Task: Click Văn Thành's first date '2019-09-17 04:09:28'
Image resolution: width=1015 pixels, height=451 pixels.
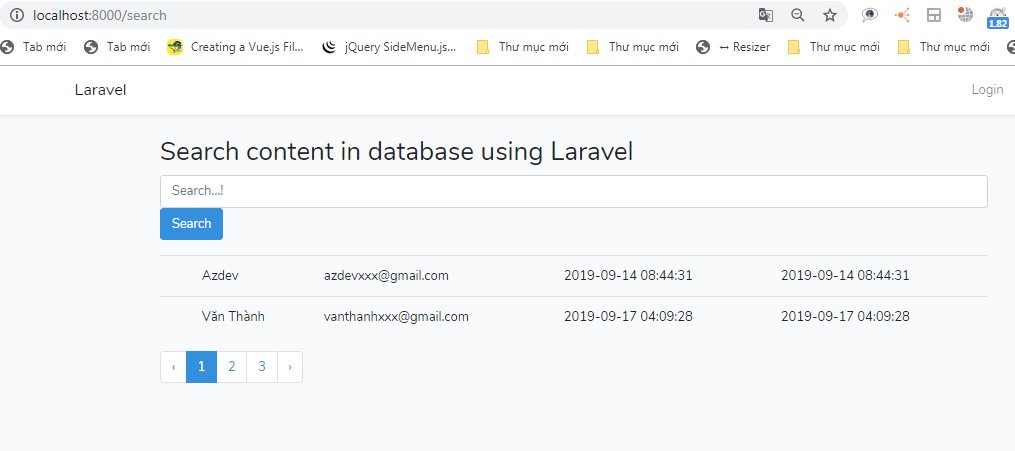Action: point(629,317)
